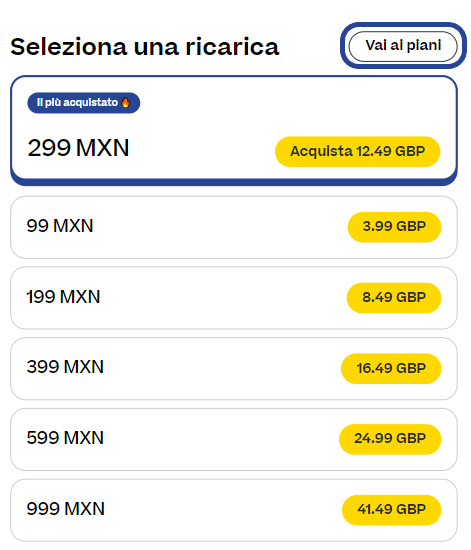Click the '99 MXN' amount label

(60, 226)
